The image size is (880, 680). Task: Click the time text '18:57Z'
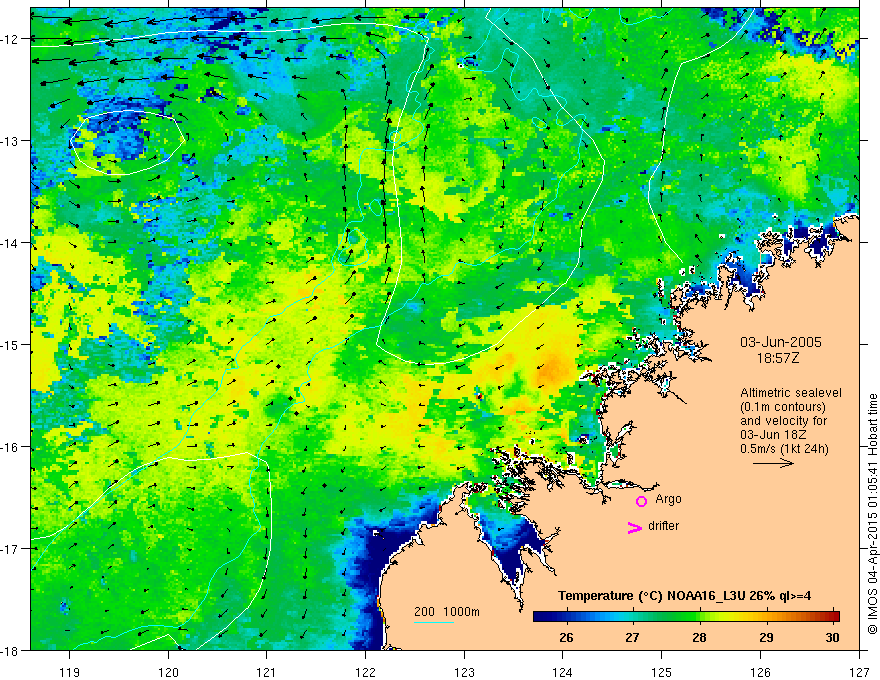(x=778, y=358)
